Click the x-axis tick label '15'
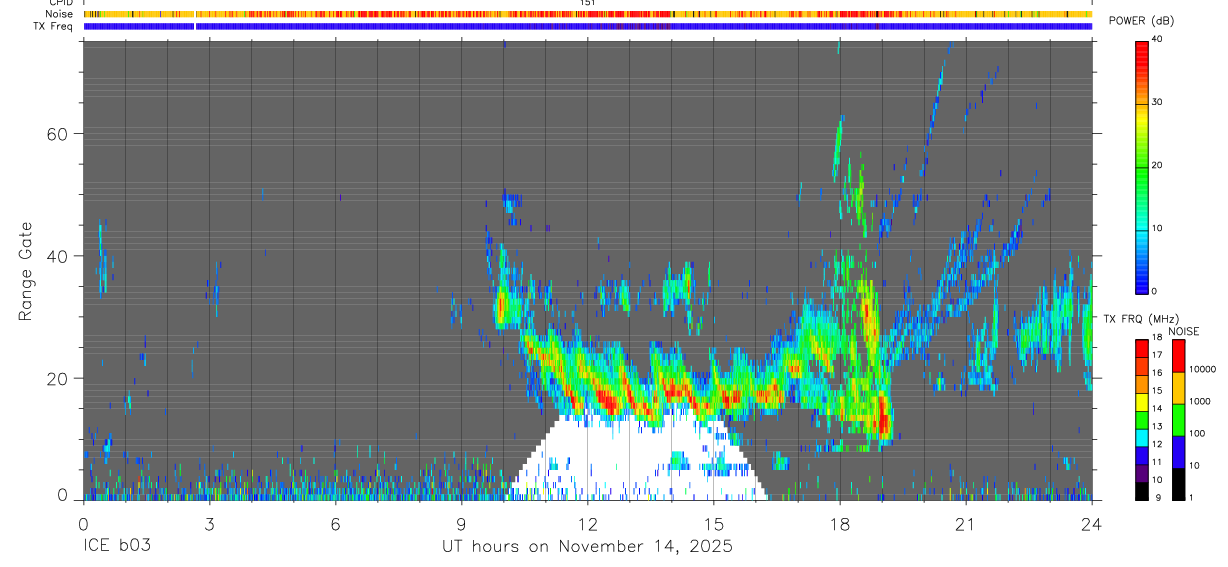Image resolution: width=1228 pixels, height=567 pixels. 714,524
